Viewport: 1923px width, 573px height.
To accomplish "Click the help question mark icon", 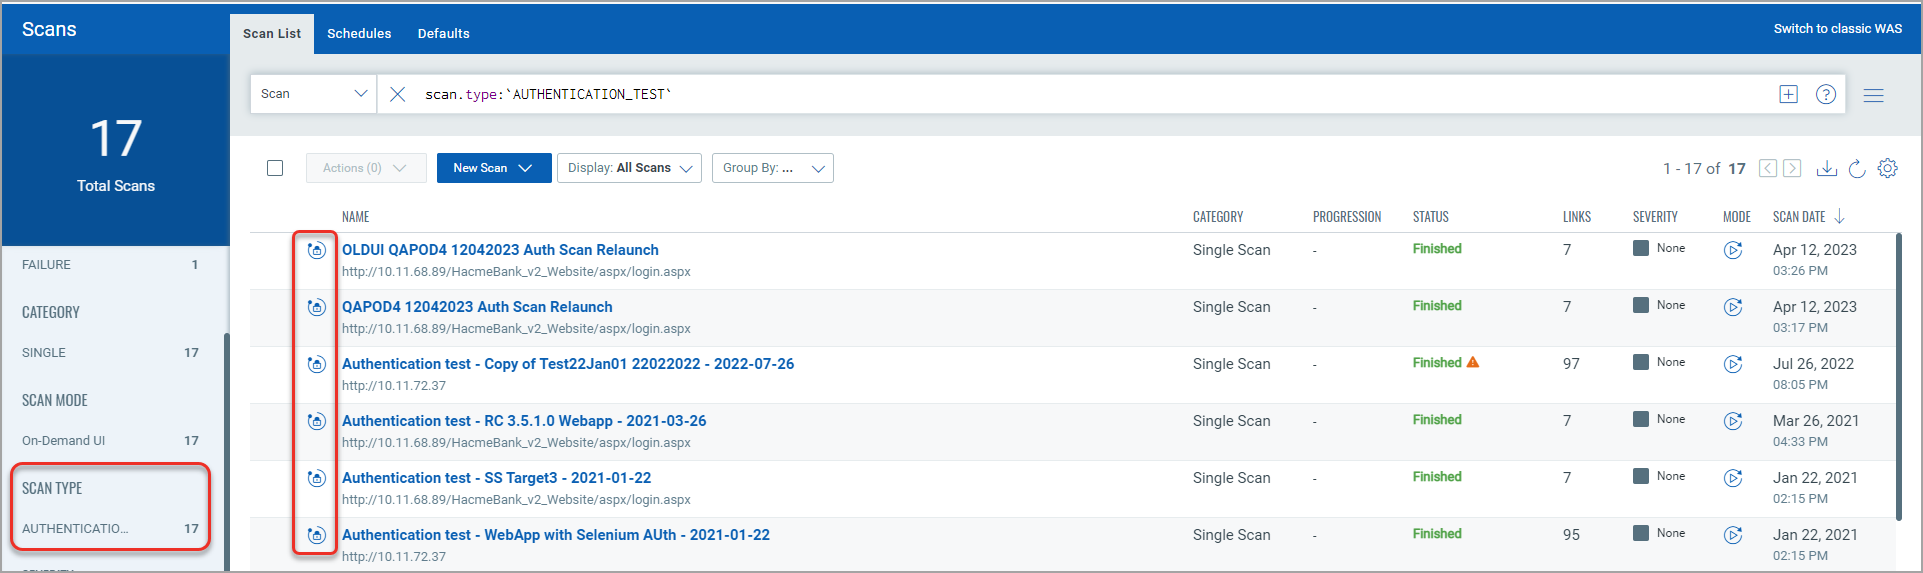I will point(1825,94).
